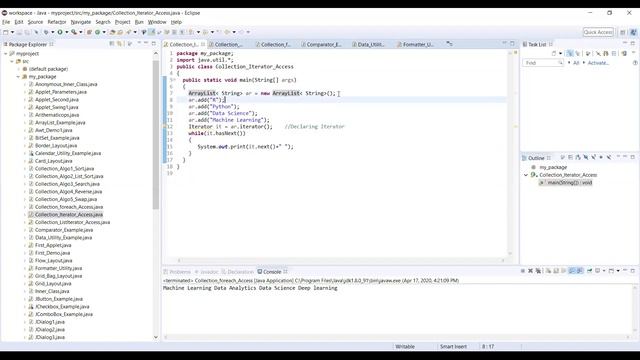Minimize the editor area
Image resolution: width=640 pixels, height=360 pixels.
point(504,43)
